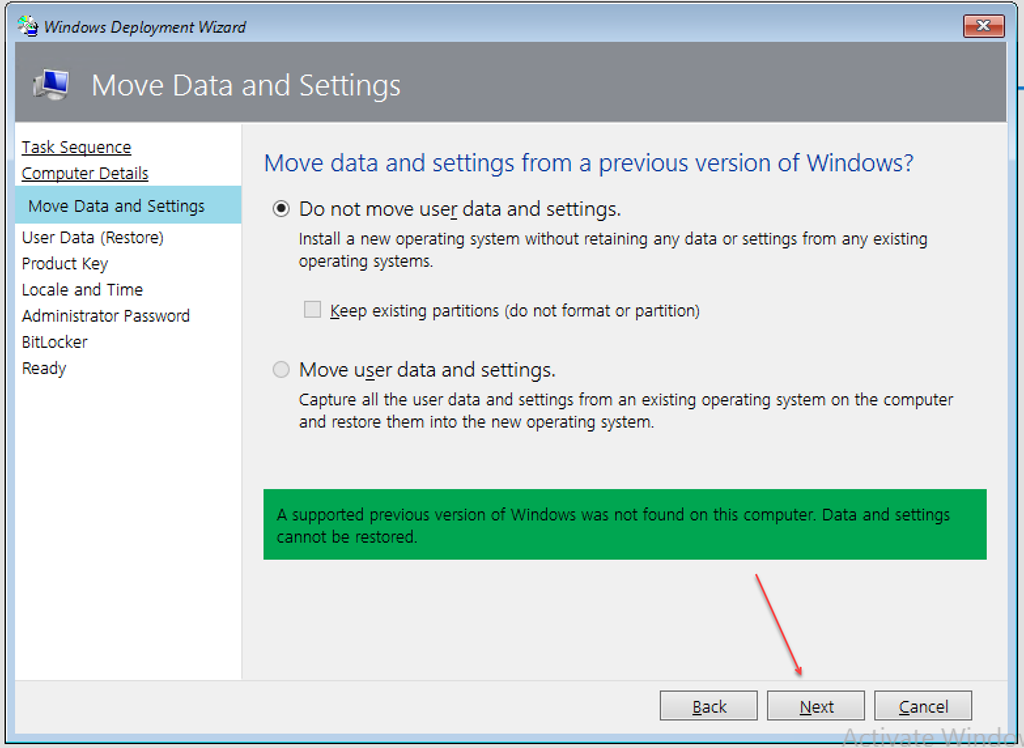Screen dimensions: 1024x748
Task: Close the Windows Deployment Wizard window
Action: (x=983, y=26)
